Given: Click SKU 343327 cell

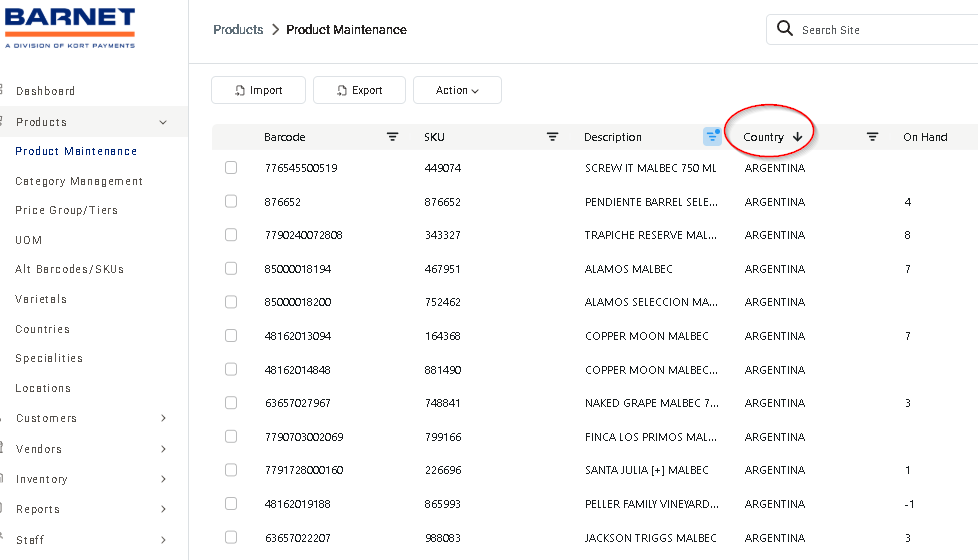Looking at the screenshot, I should pos(442,235).
